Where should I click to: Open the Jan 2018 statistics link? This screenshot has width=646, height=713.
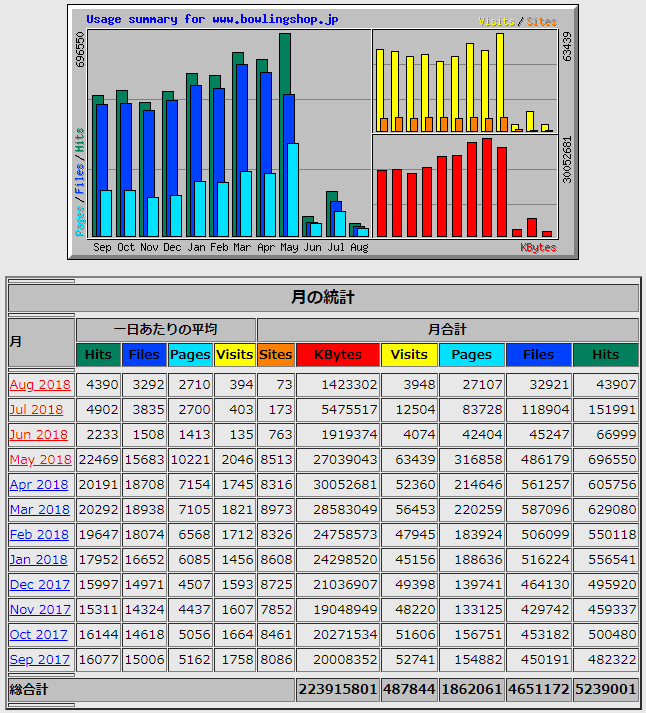(39, 559)
